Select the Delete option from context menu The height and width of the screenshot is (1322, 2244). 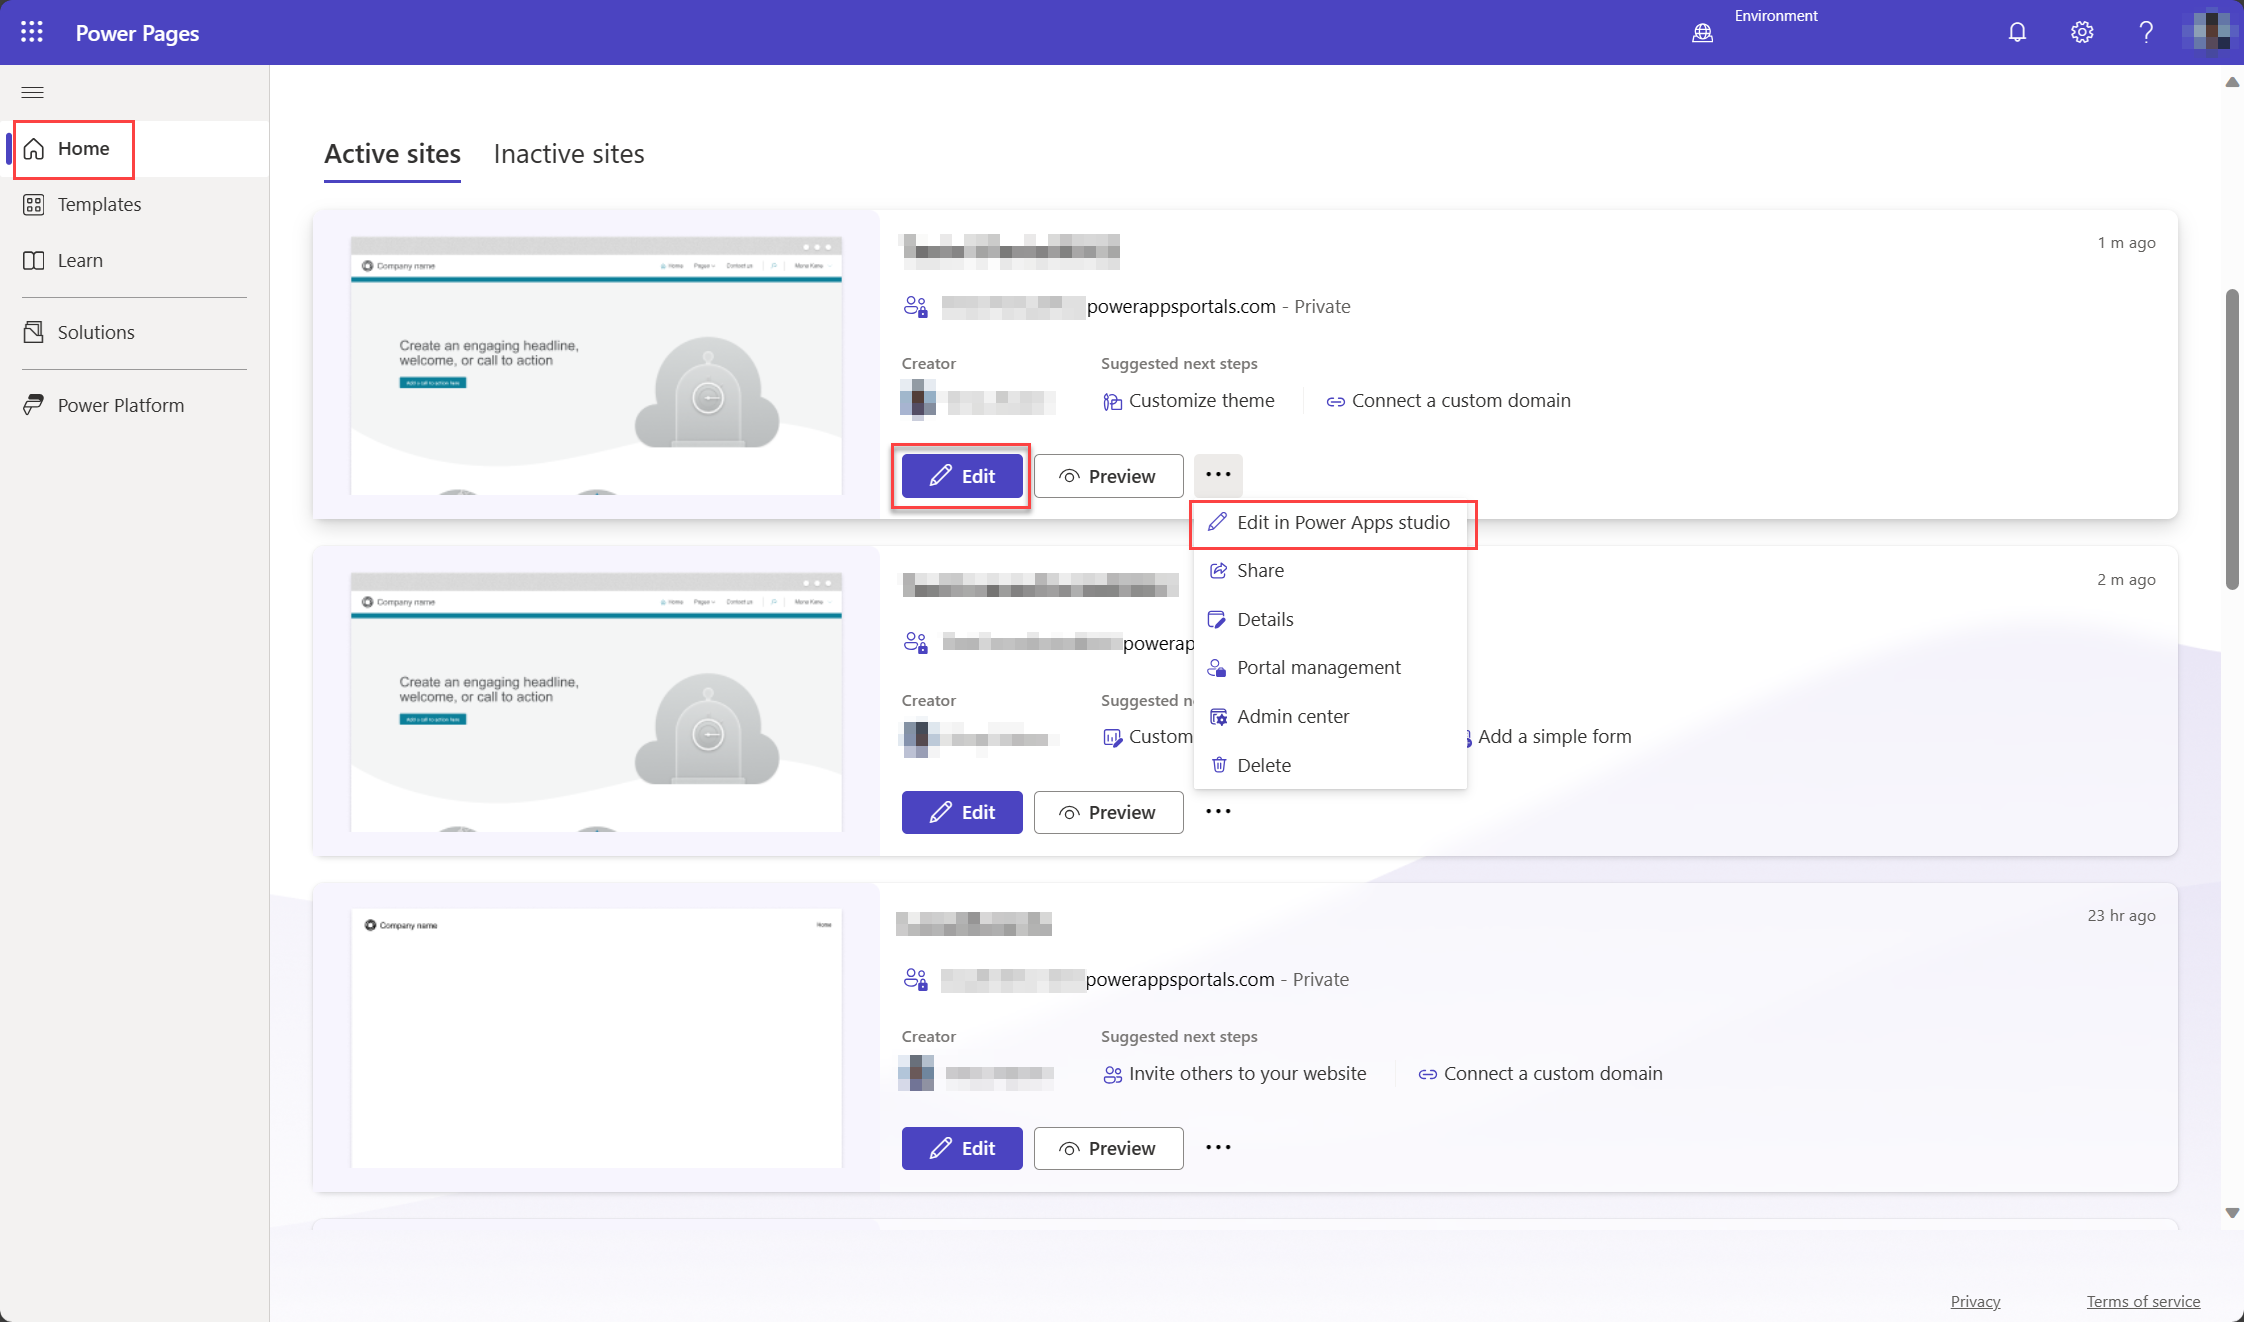(x=1264, y=763)
